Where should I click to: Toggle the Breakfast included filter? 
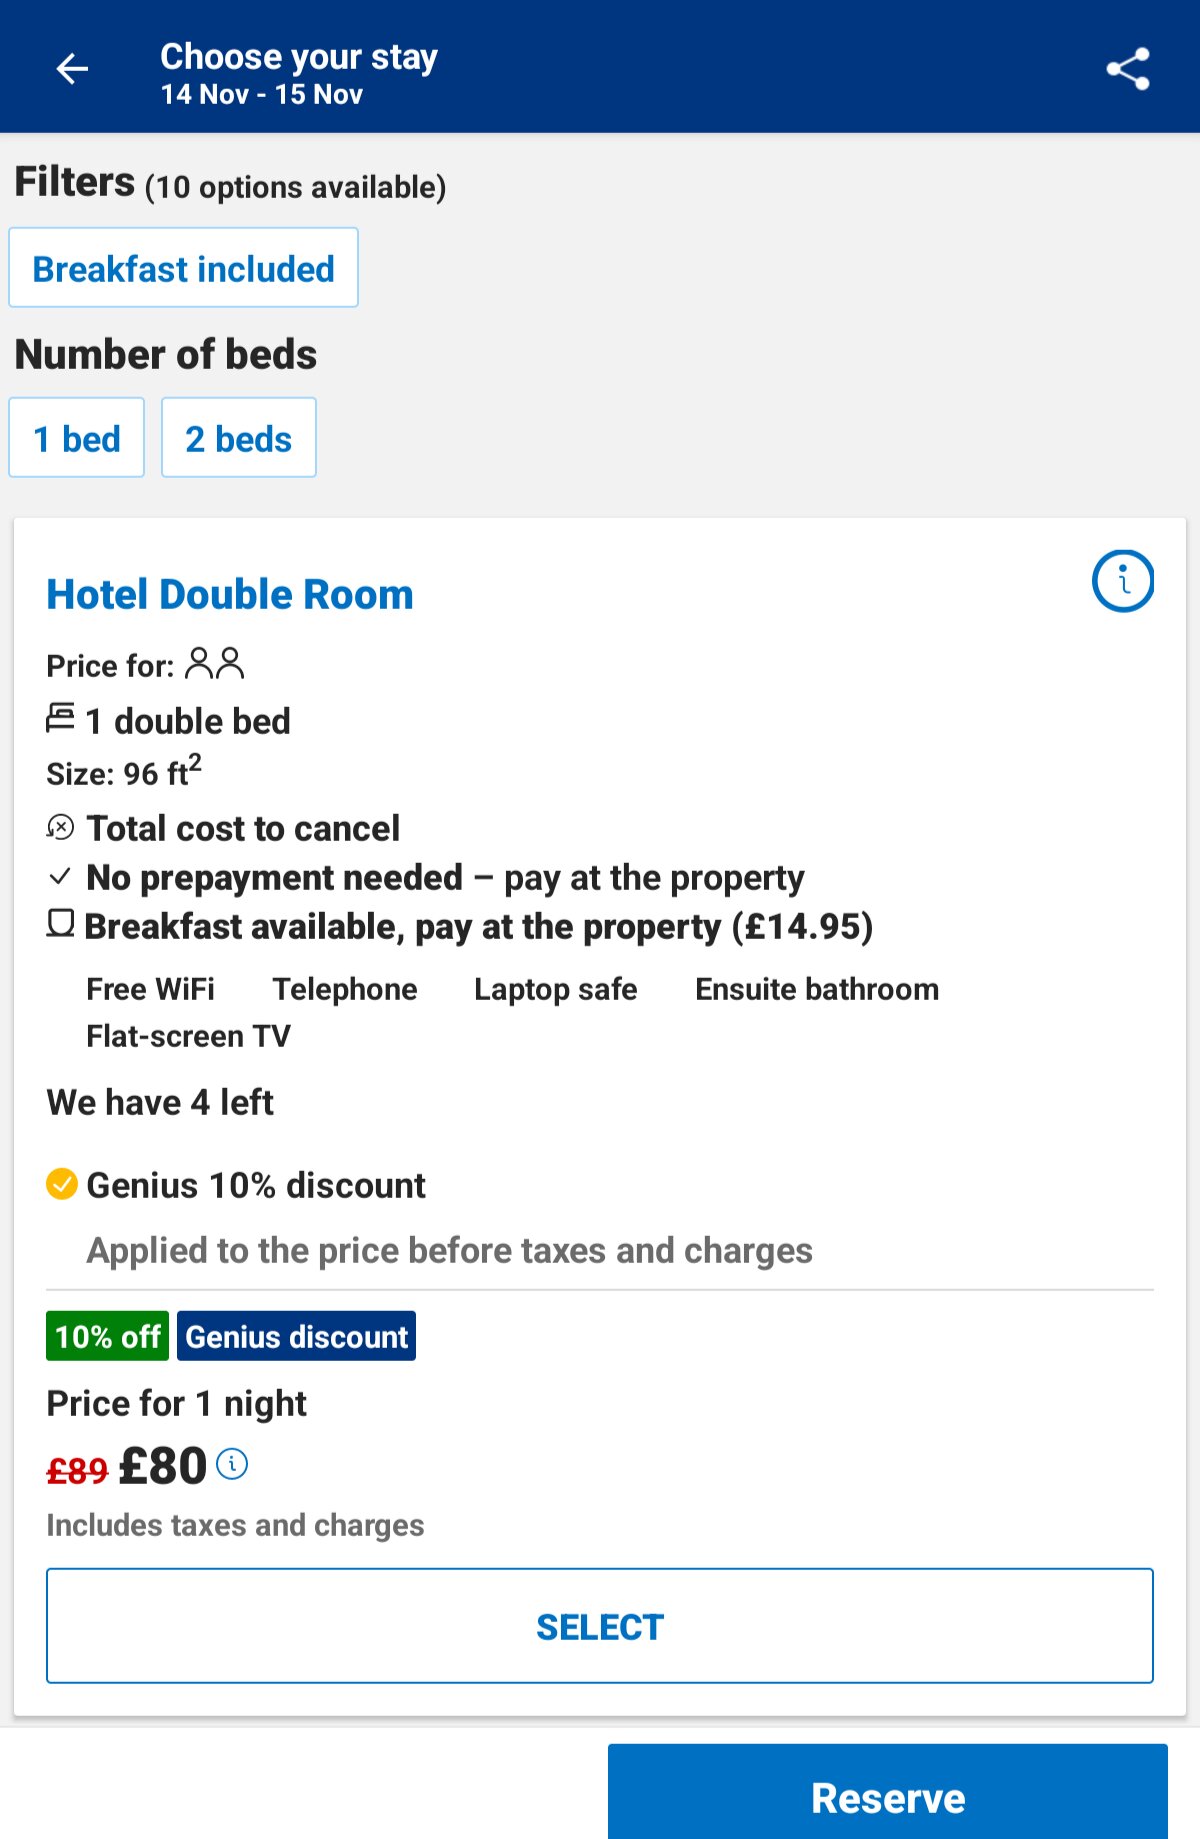(x=184, y=267)
